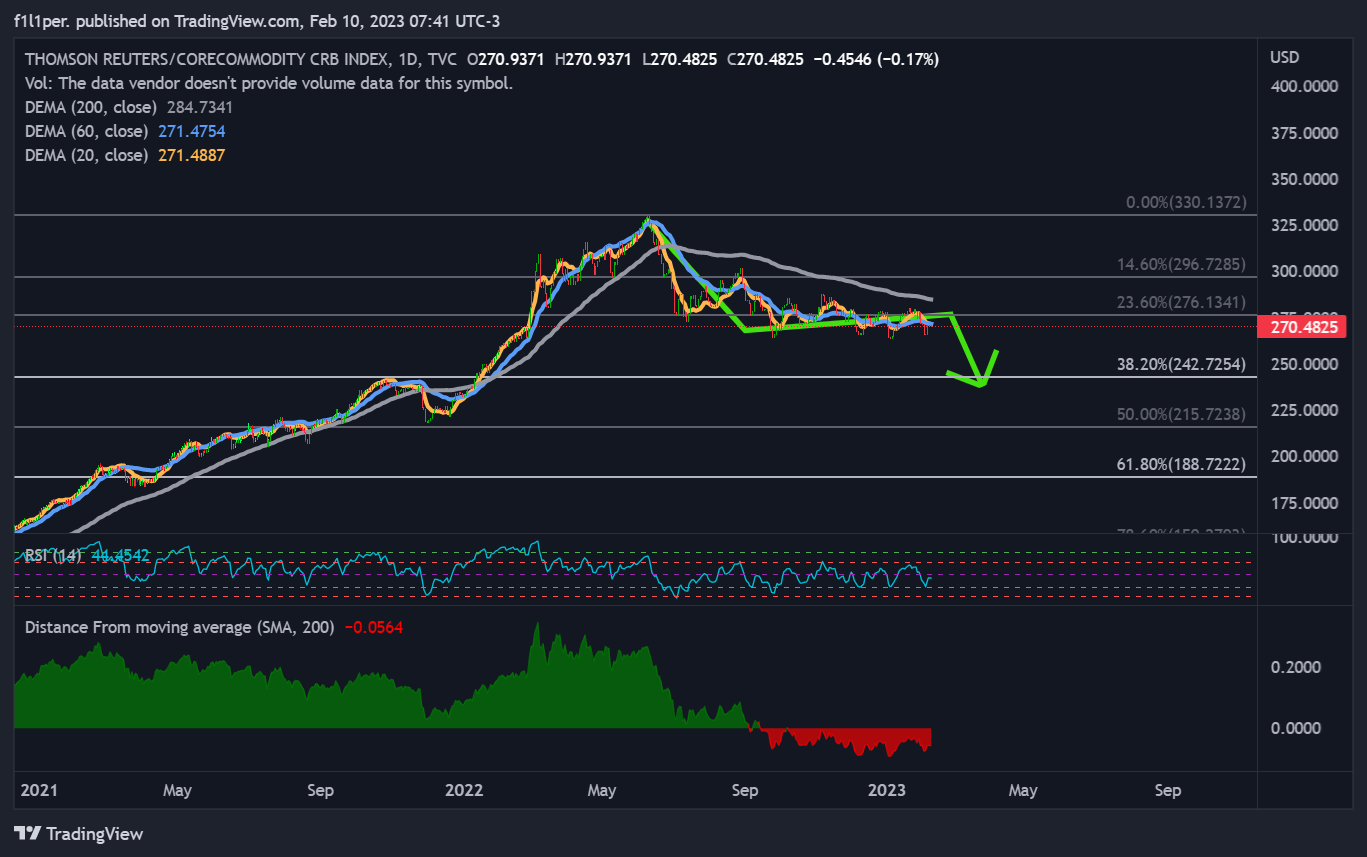
Task: Click the DEMA value 284.7341
Action: pos(199,107)
